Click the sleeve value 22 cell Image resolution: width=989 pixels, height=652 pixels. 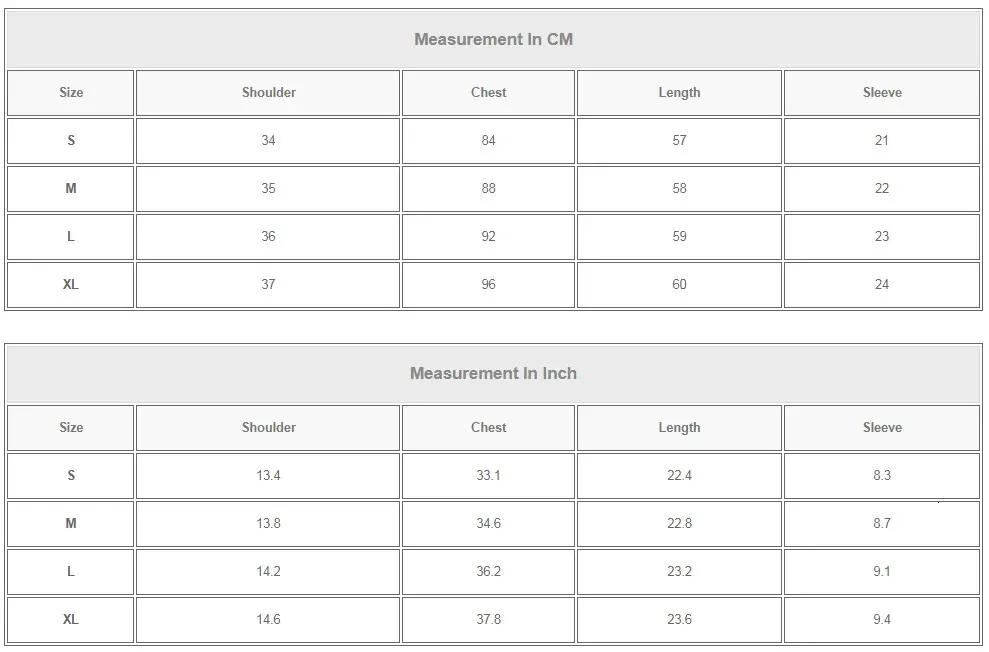pos(881,189)
